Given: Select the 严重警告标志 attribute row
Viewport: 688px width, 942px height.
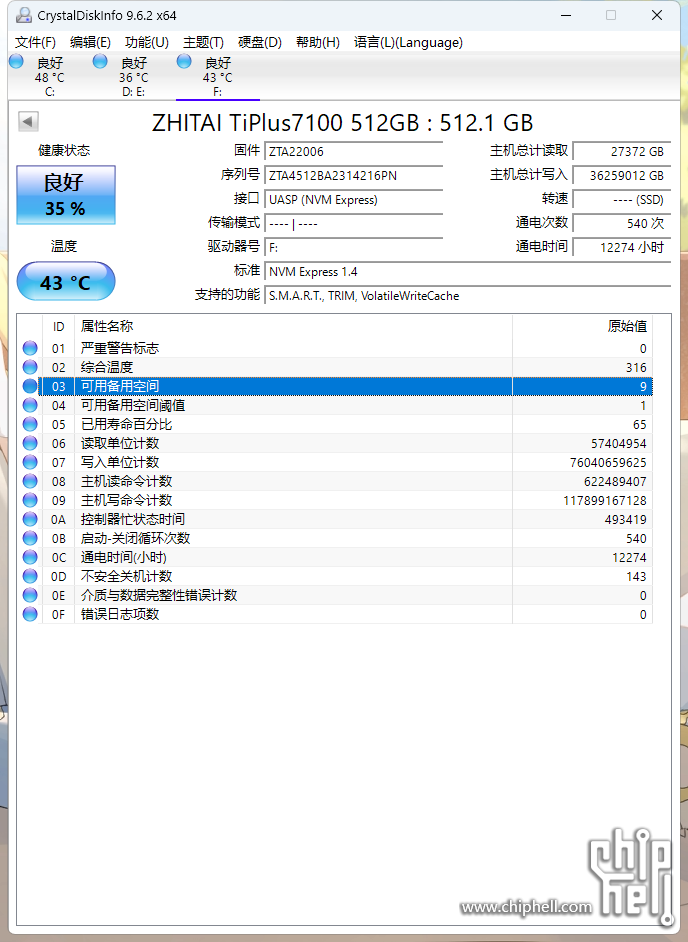Looking at the screenshot, I should tap(335, 348).
